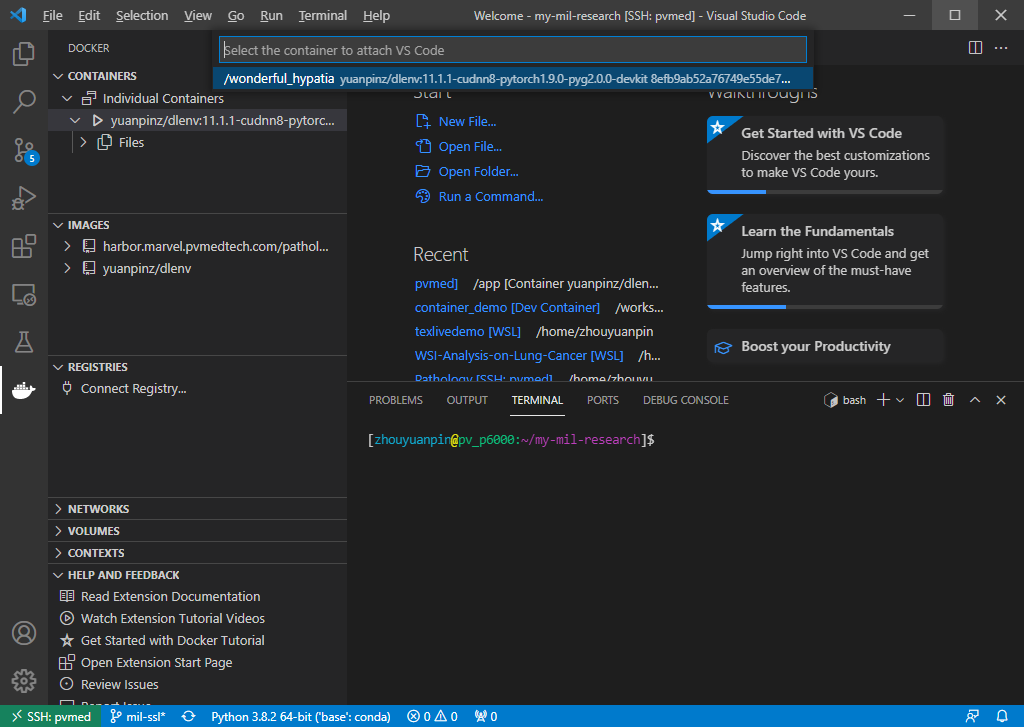Screen dimensions: 1024x727
Task: Open the Selection menu
Action: 142,15
